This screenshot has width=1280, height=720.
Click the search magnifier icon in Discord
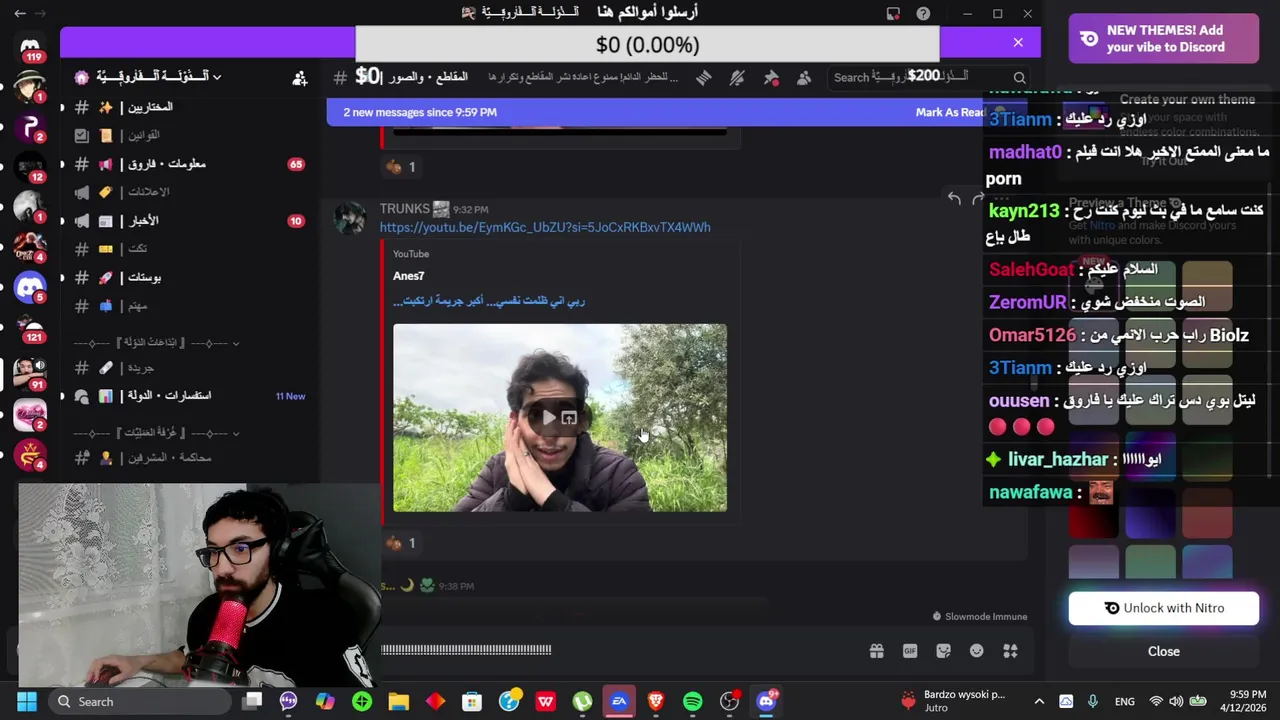pos(1019,78)
